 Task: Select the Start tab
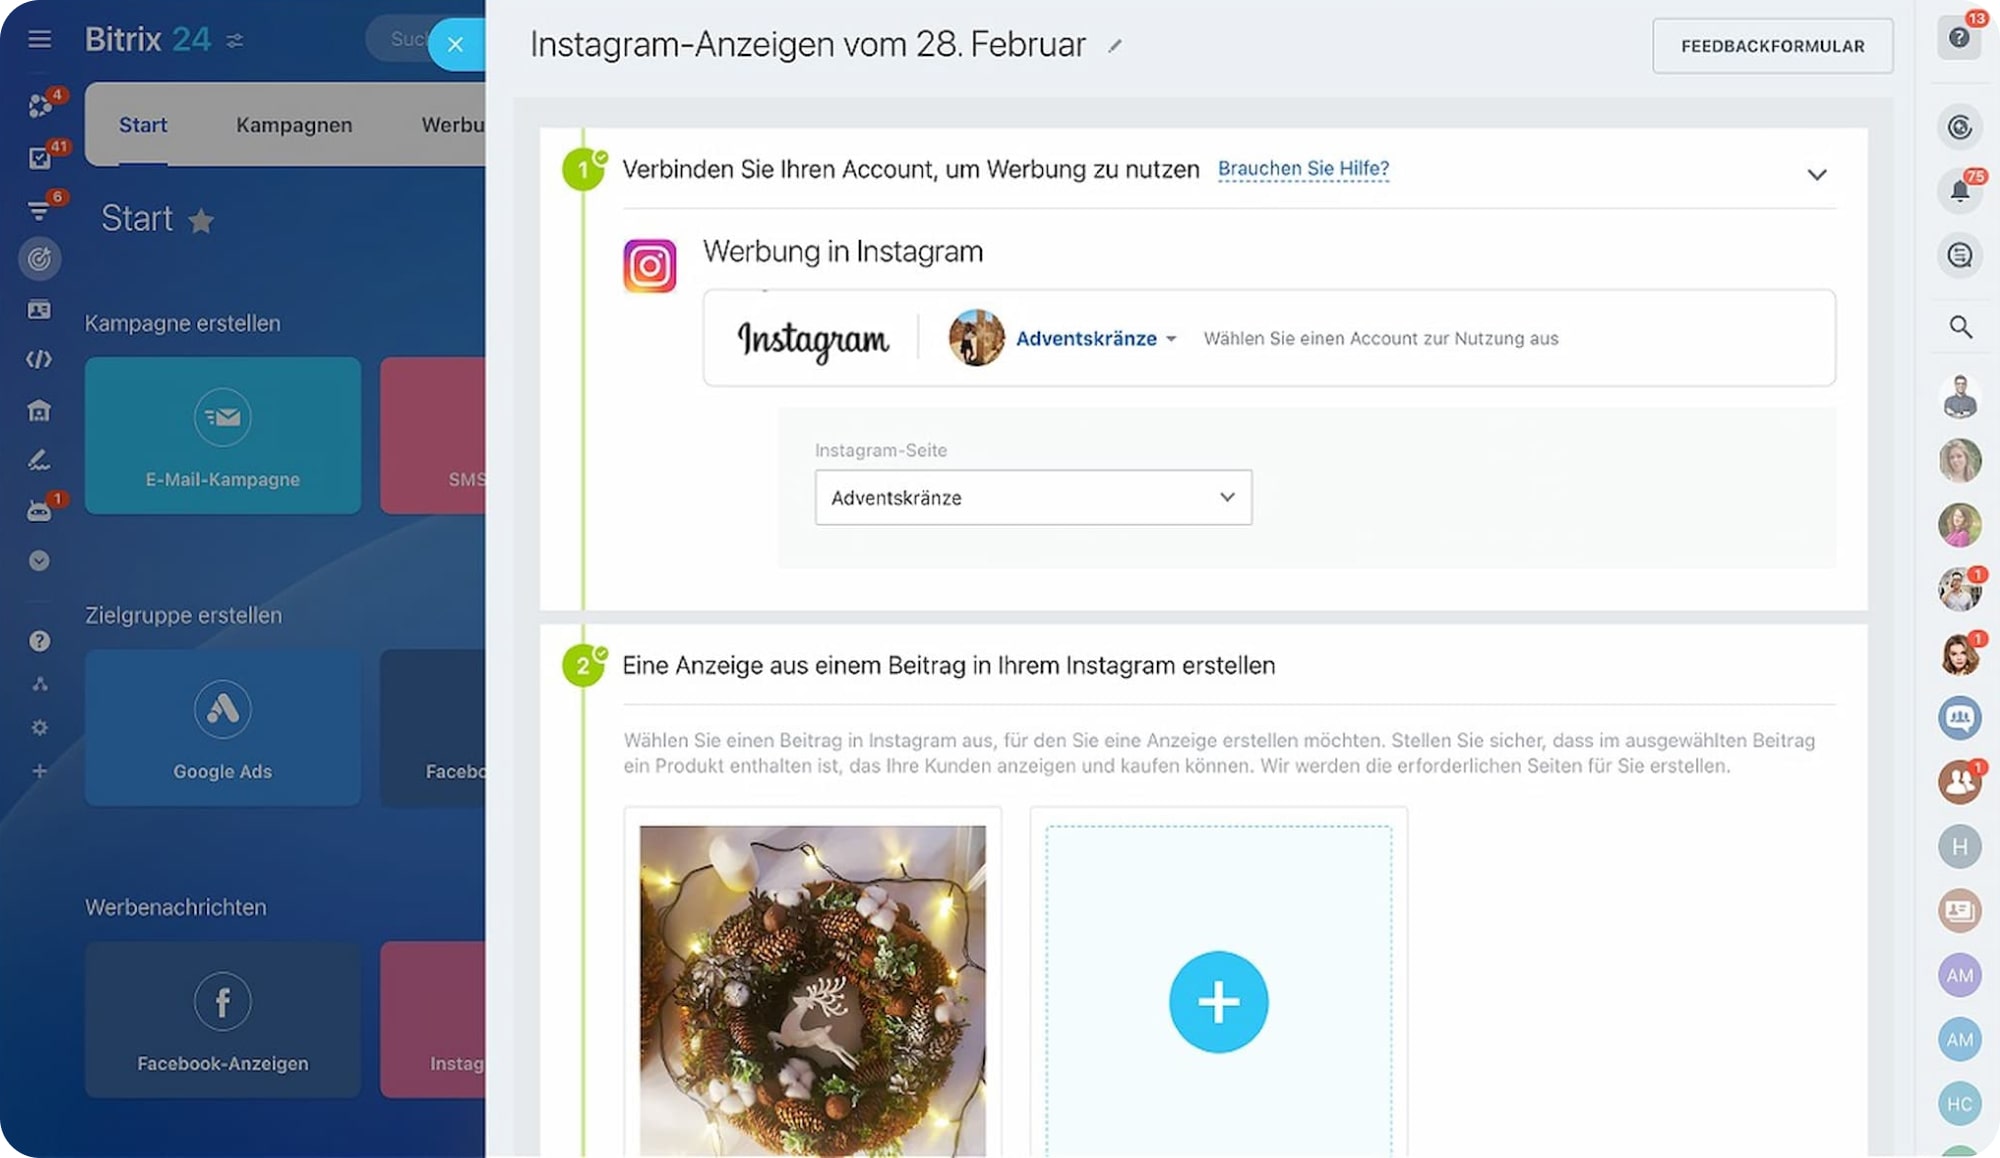(x=143, y=125)
